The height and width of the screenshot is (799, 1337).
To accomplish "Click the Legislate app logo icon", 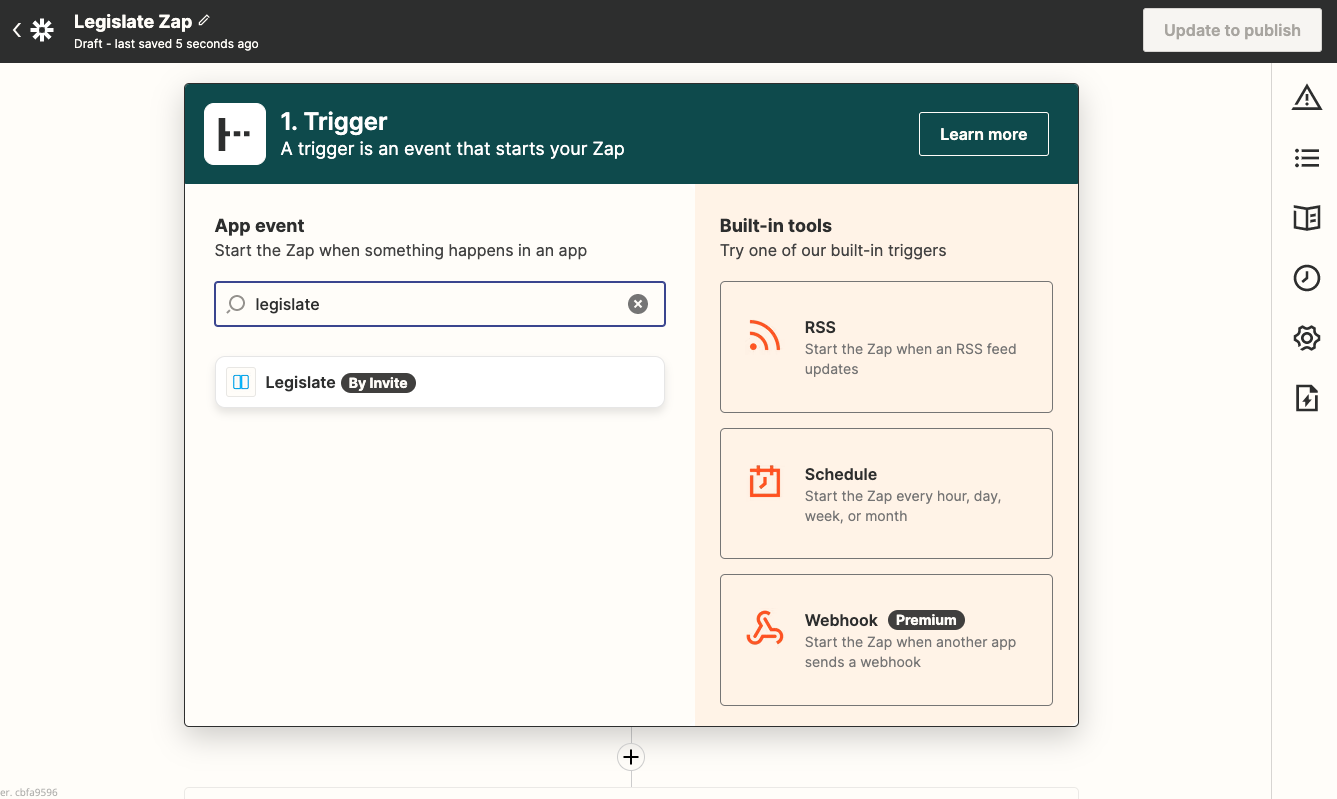I will pyautogui.click(x=241, y=382).
